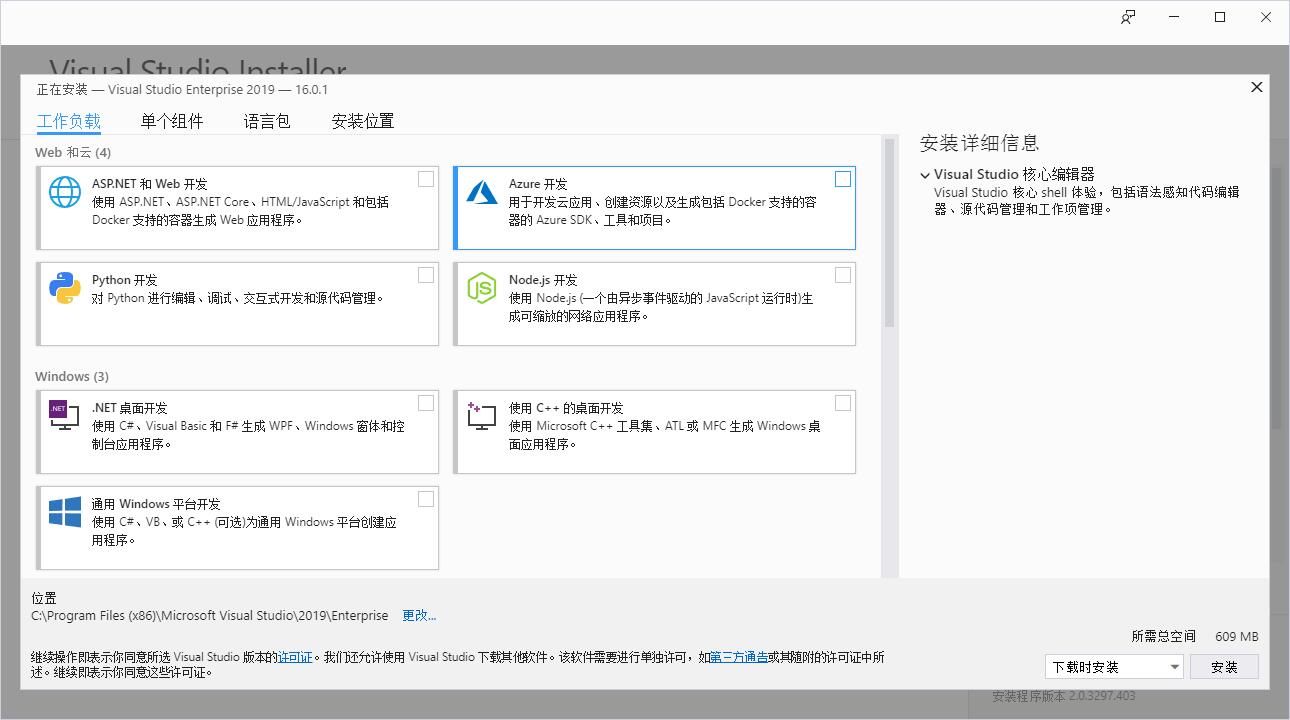Switch to the 工作负载 tab
Screen dimensions: 1290x720
click(69, 121)
